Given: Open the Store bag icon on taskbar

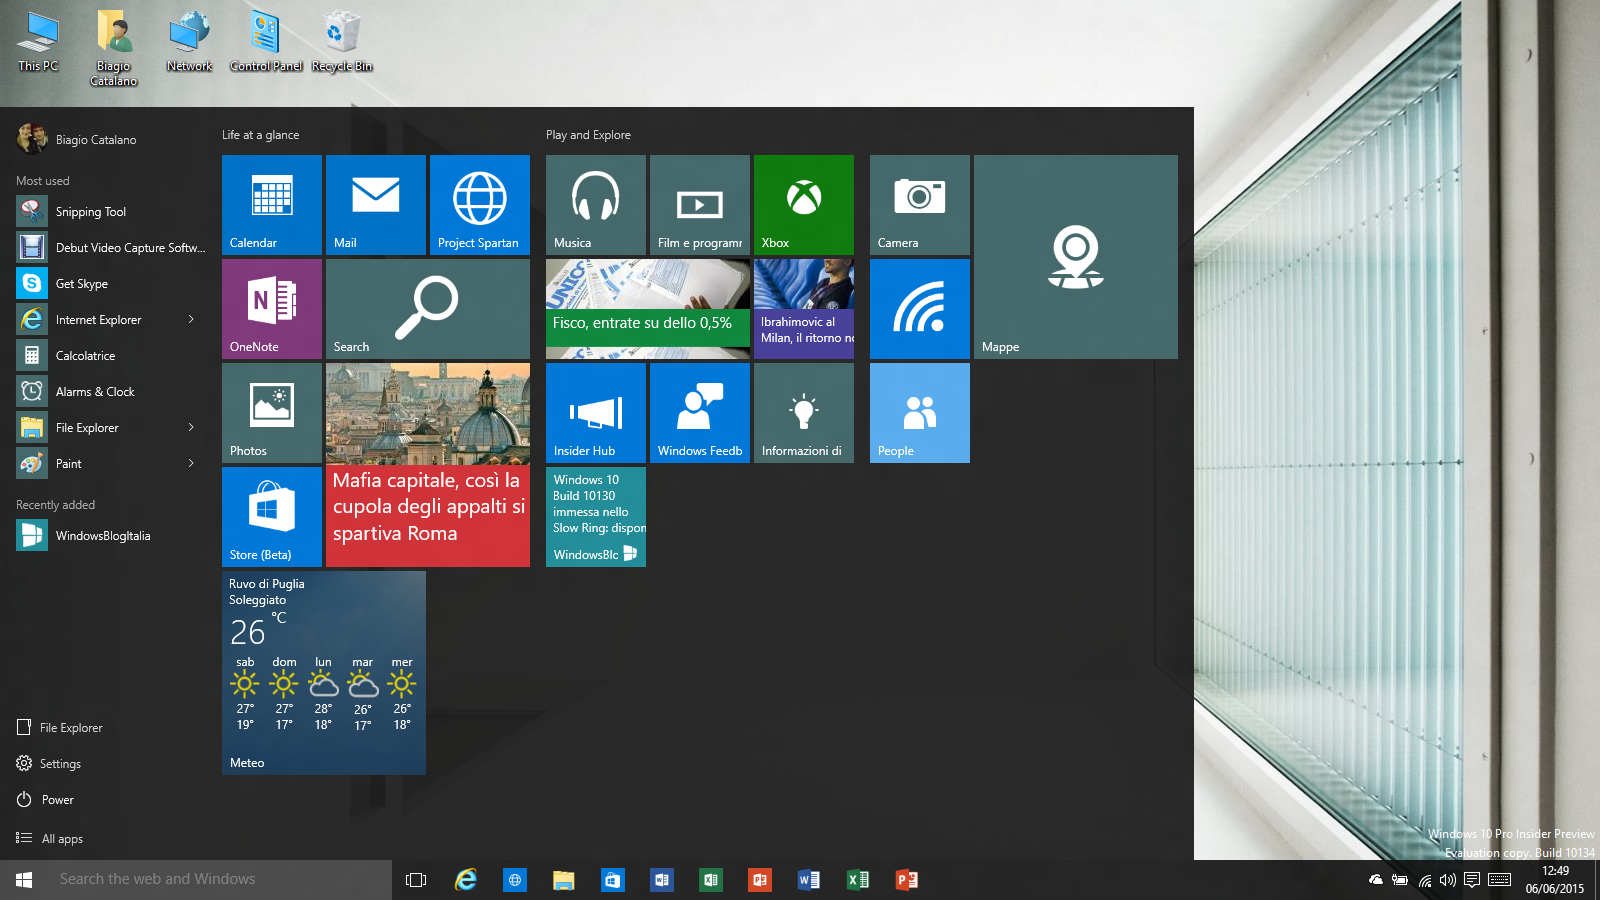Looking at the screenshot, I should [x=613, y=880].
